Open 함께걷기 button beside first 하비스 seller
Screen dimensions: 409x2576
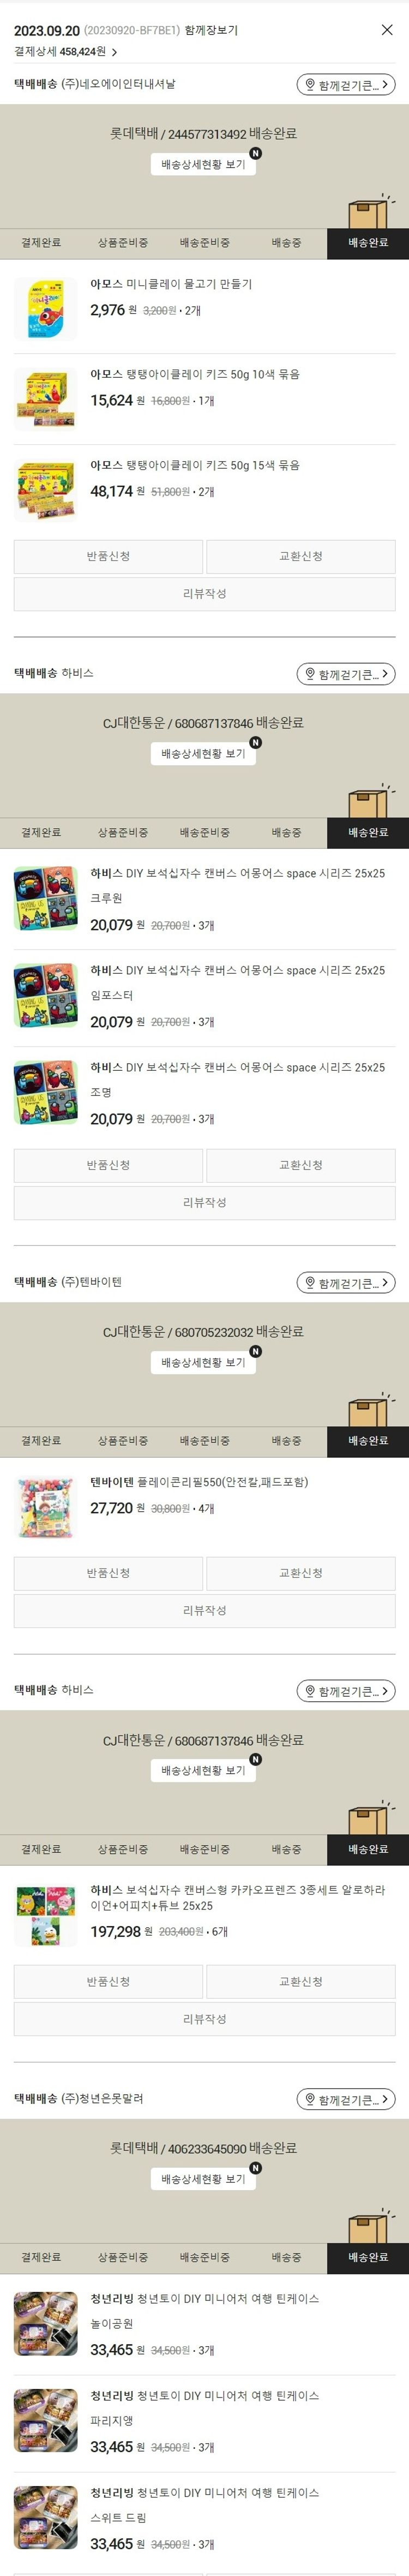click(x=345, y=674)
